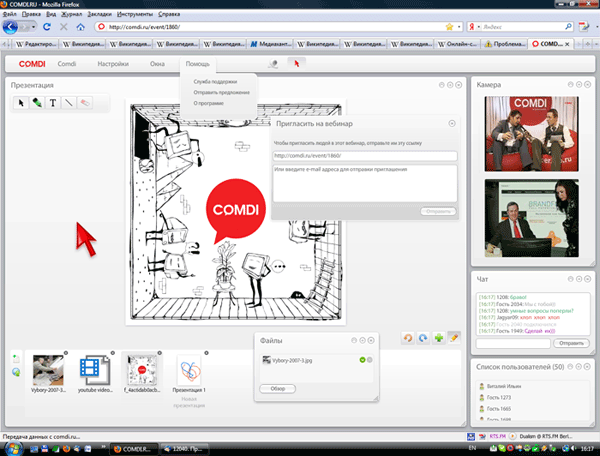
Task: Click the blue redo arrow below slide
Action: point(423,338)
